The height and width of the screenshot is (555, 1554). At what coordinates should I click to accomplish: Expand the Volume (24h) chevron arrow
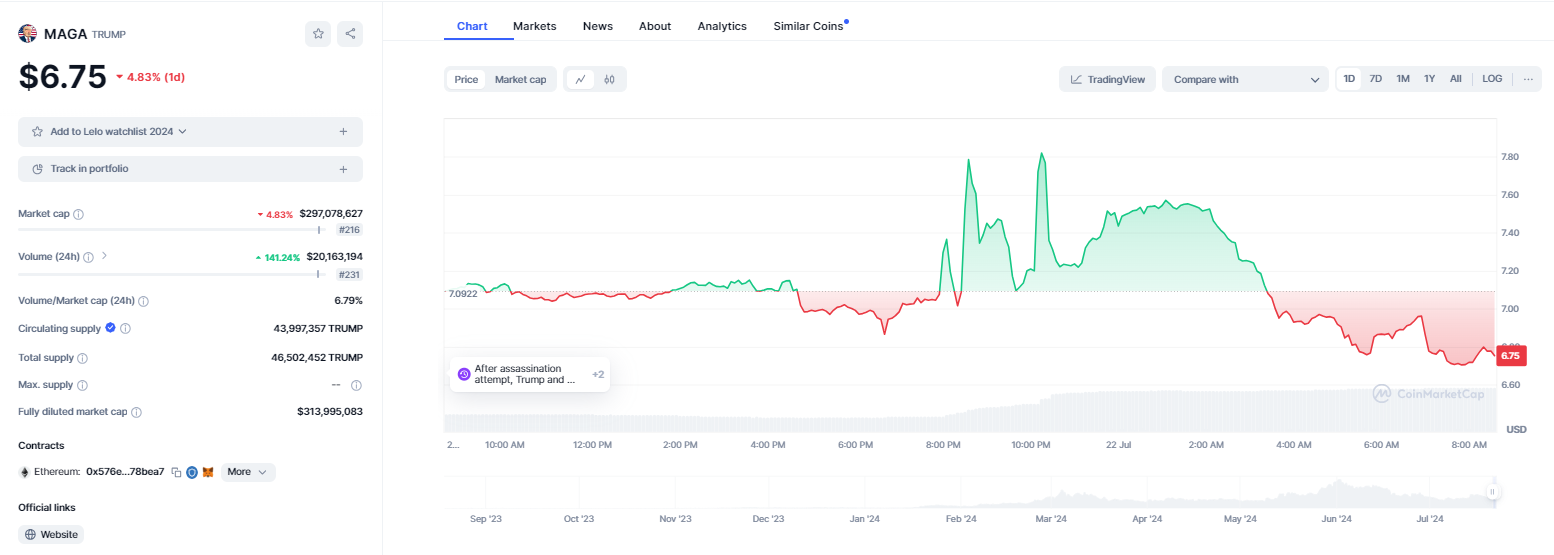(104, 256)
